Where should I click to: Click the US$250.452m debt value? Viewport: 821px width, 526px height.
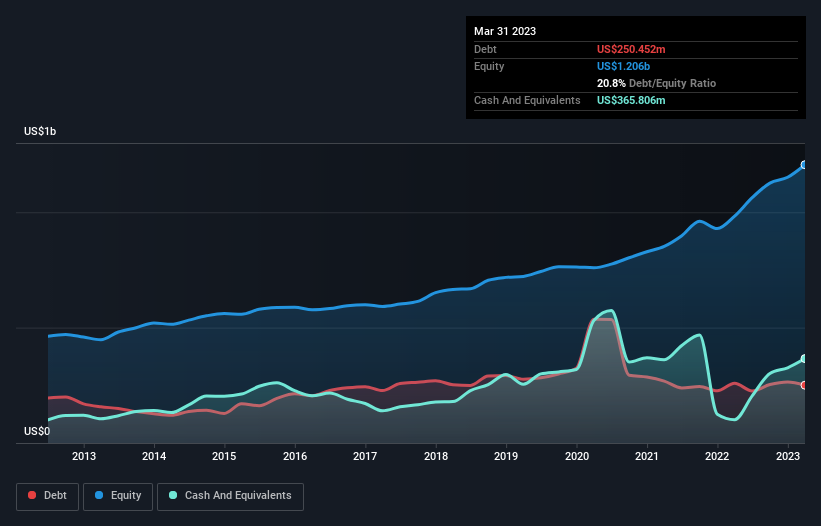pos(631,49)
